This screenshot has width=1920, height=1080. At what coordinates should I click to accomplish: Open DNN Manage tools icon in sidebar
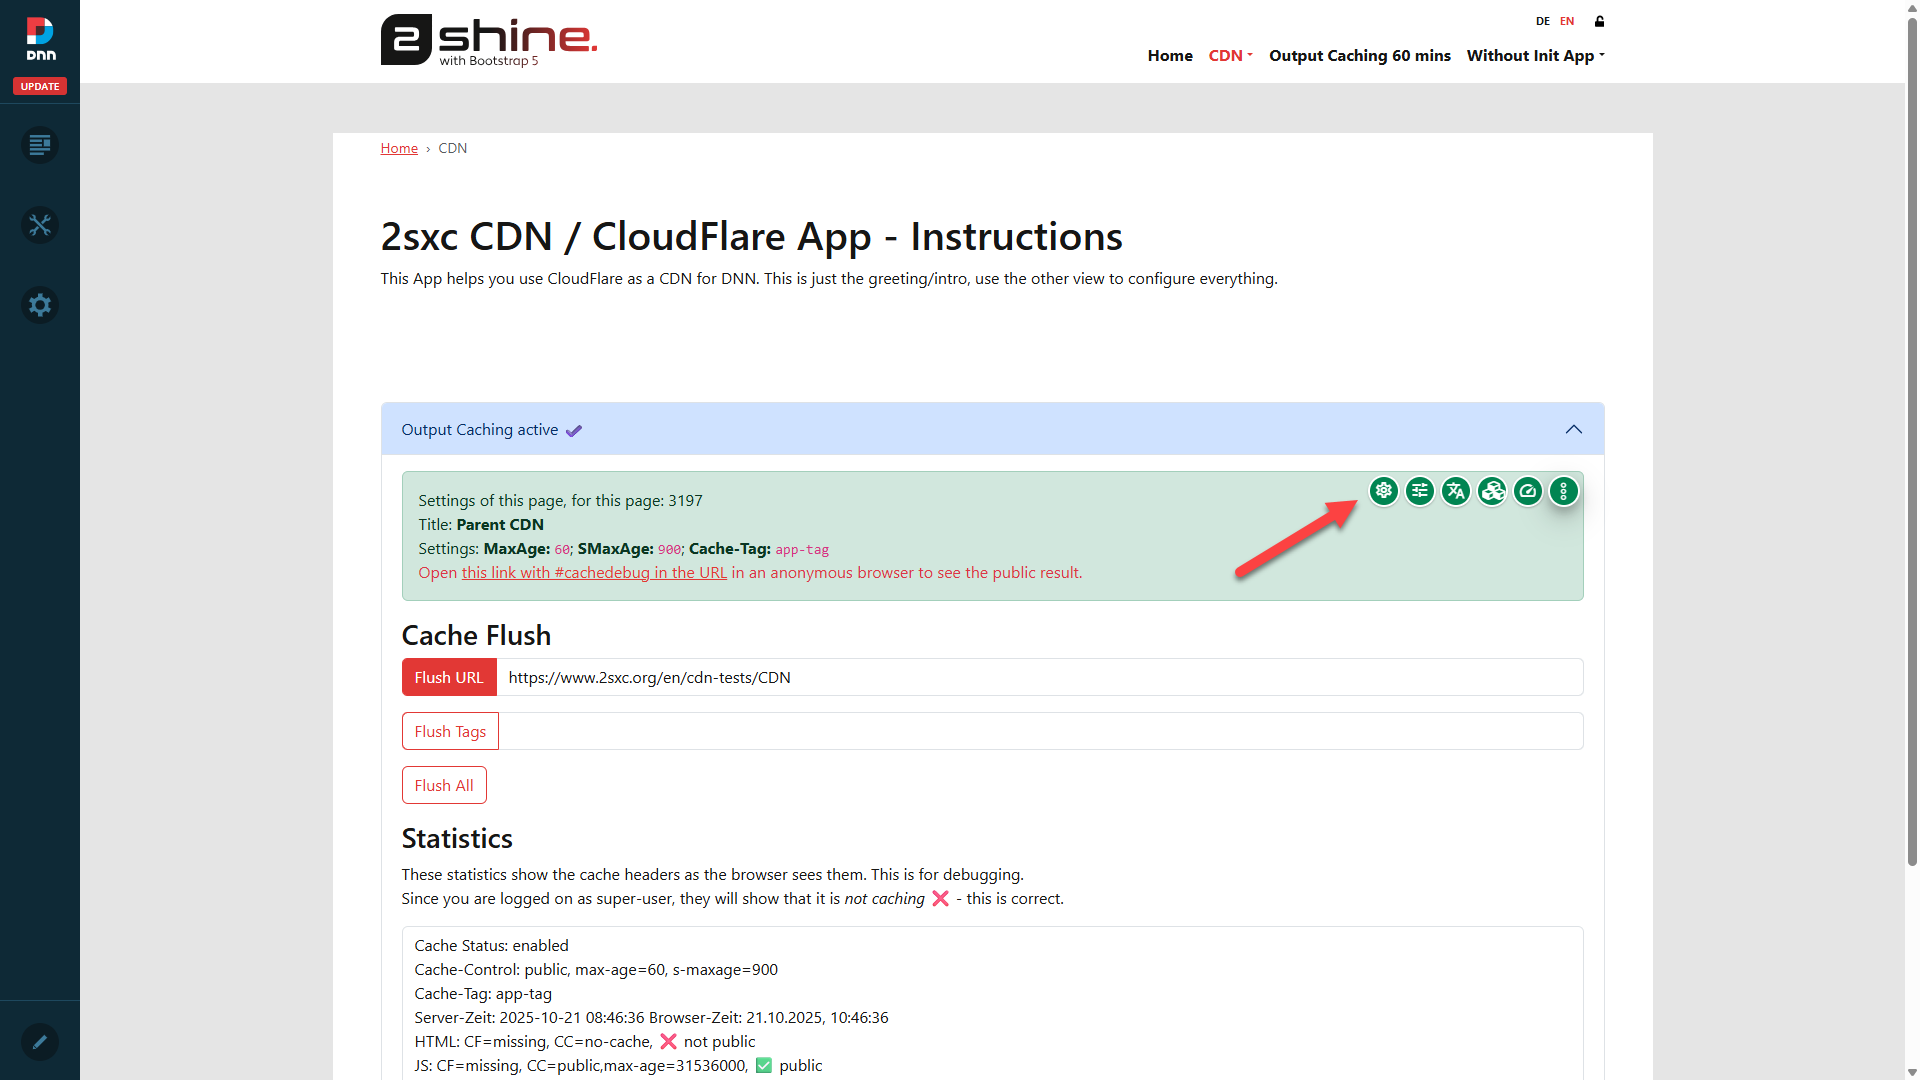click(40, 225)
